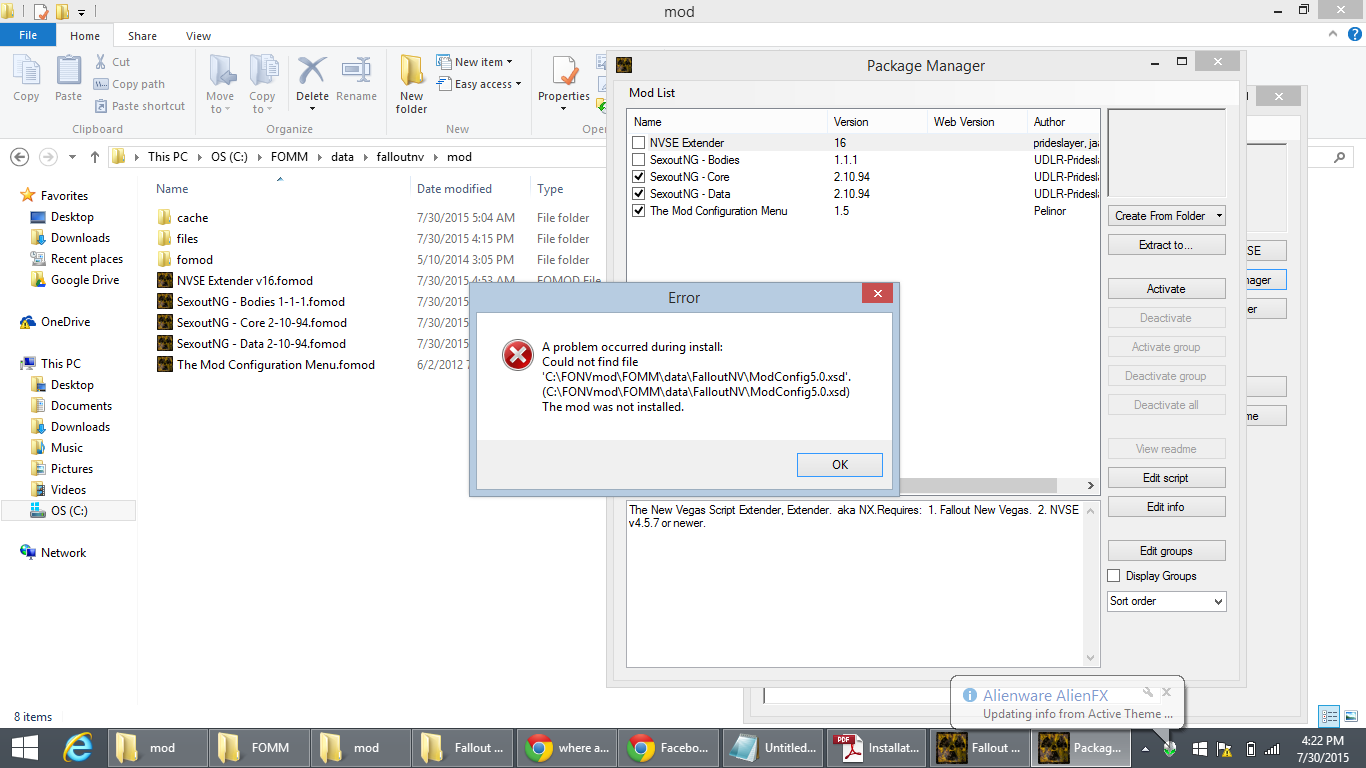Close the Error dialog with the red X
This screenshot has width=1366, height=768.
pyautogui.click(x=877, y=294)
